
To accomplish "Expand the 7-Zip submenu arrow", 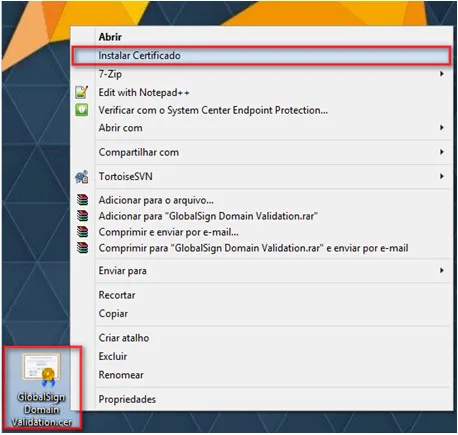I will [x=442, y=74].
